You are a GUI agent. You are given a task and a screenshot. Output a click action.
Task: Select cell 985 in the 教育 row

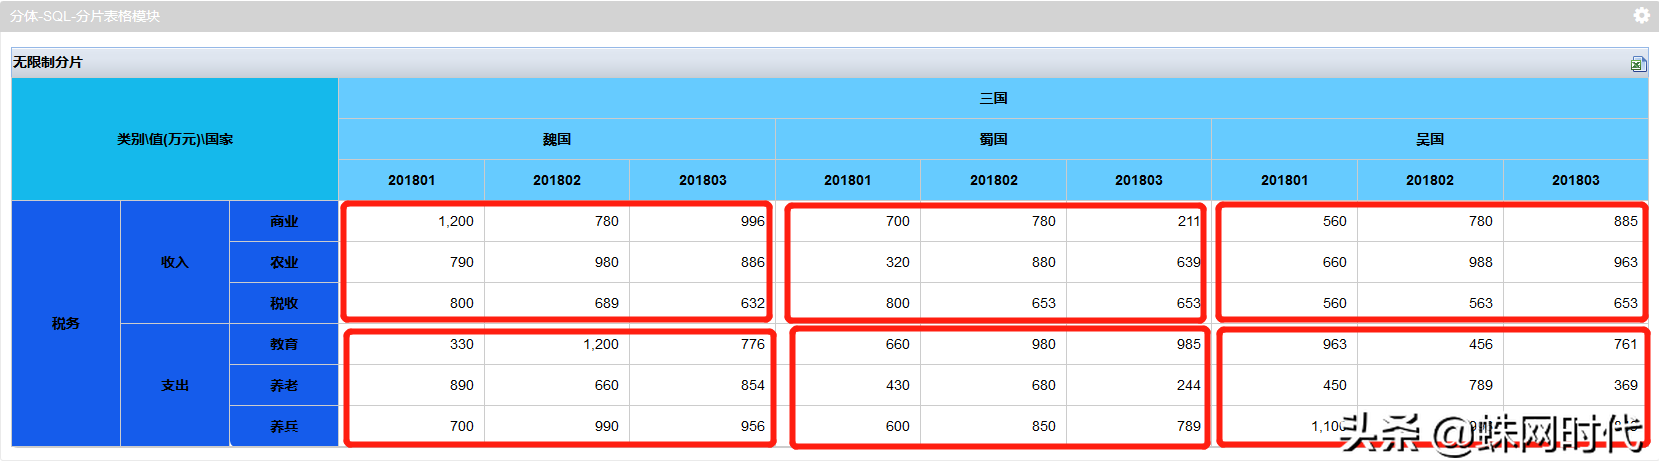pyautogui.click(x=1139, y=344)
